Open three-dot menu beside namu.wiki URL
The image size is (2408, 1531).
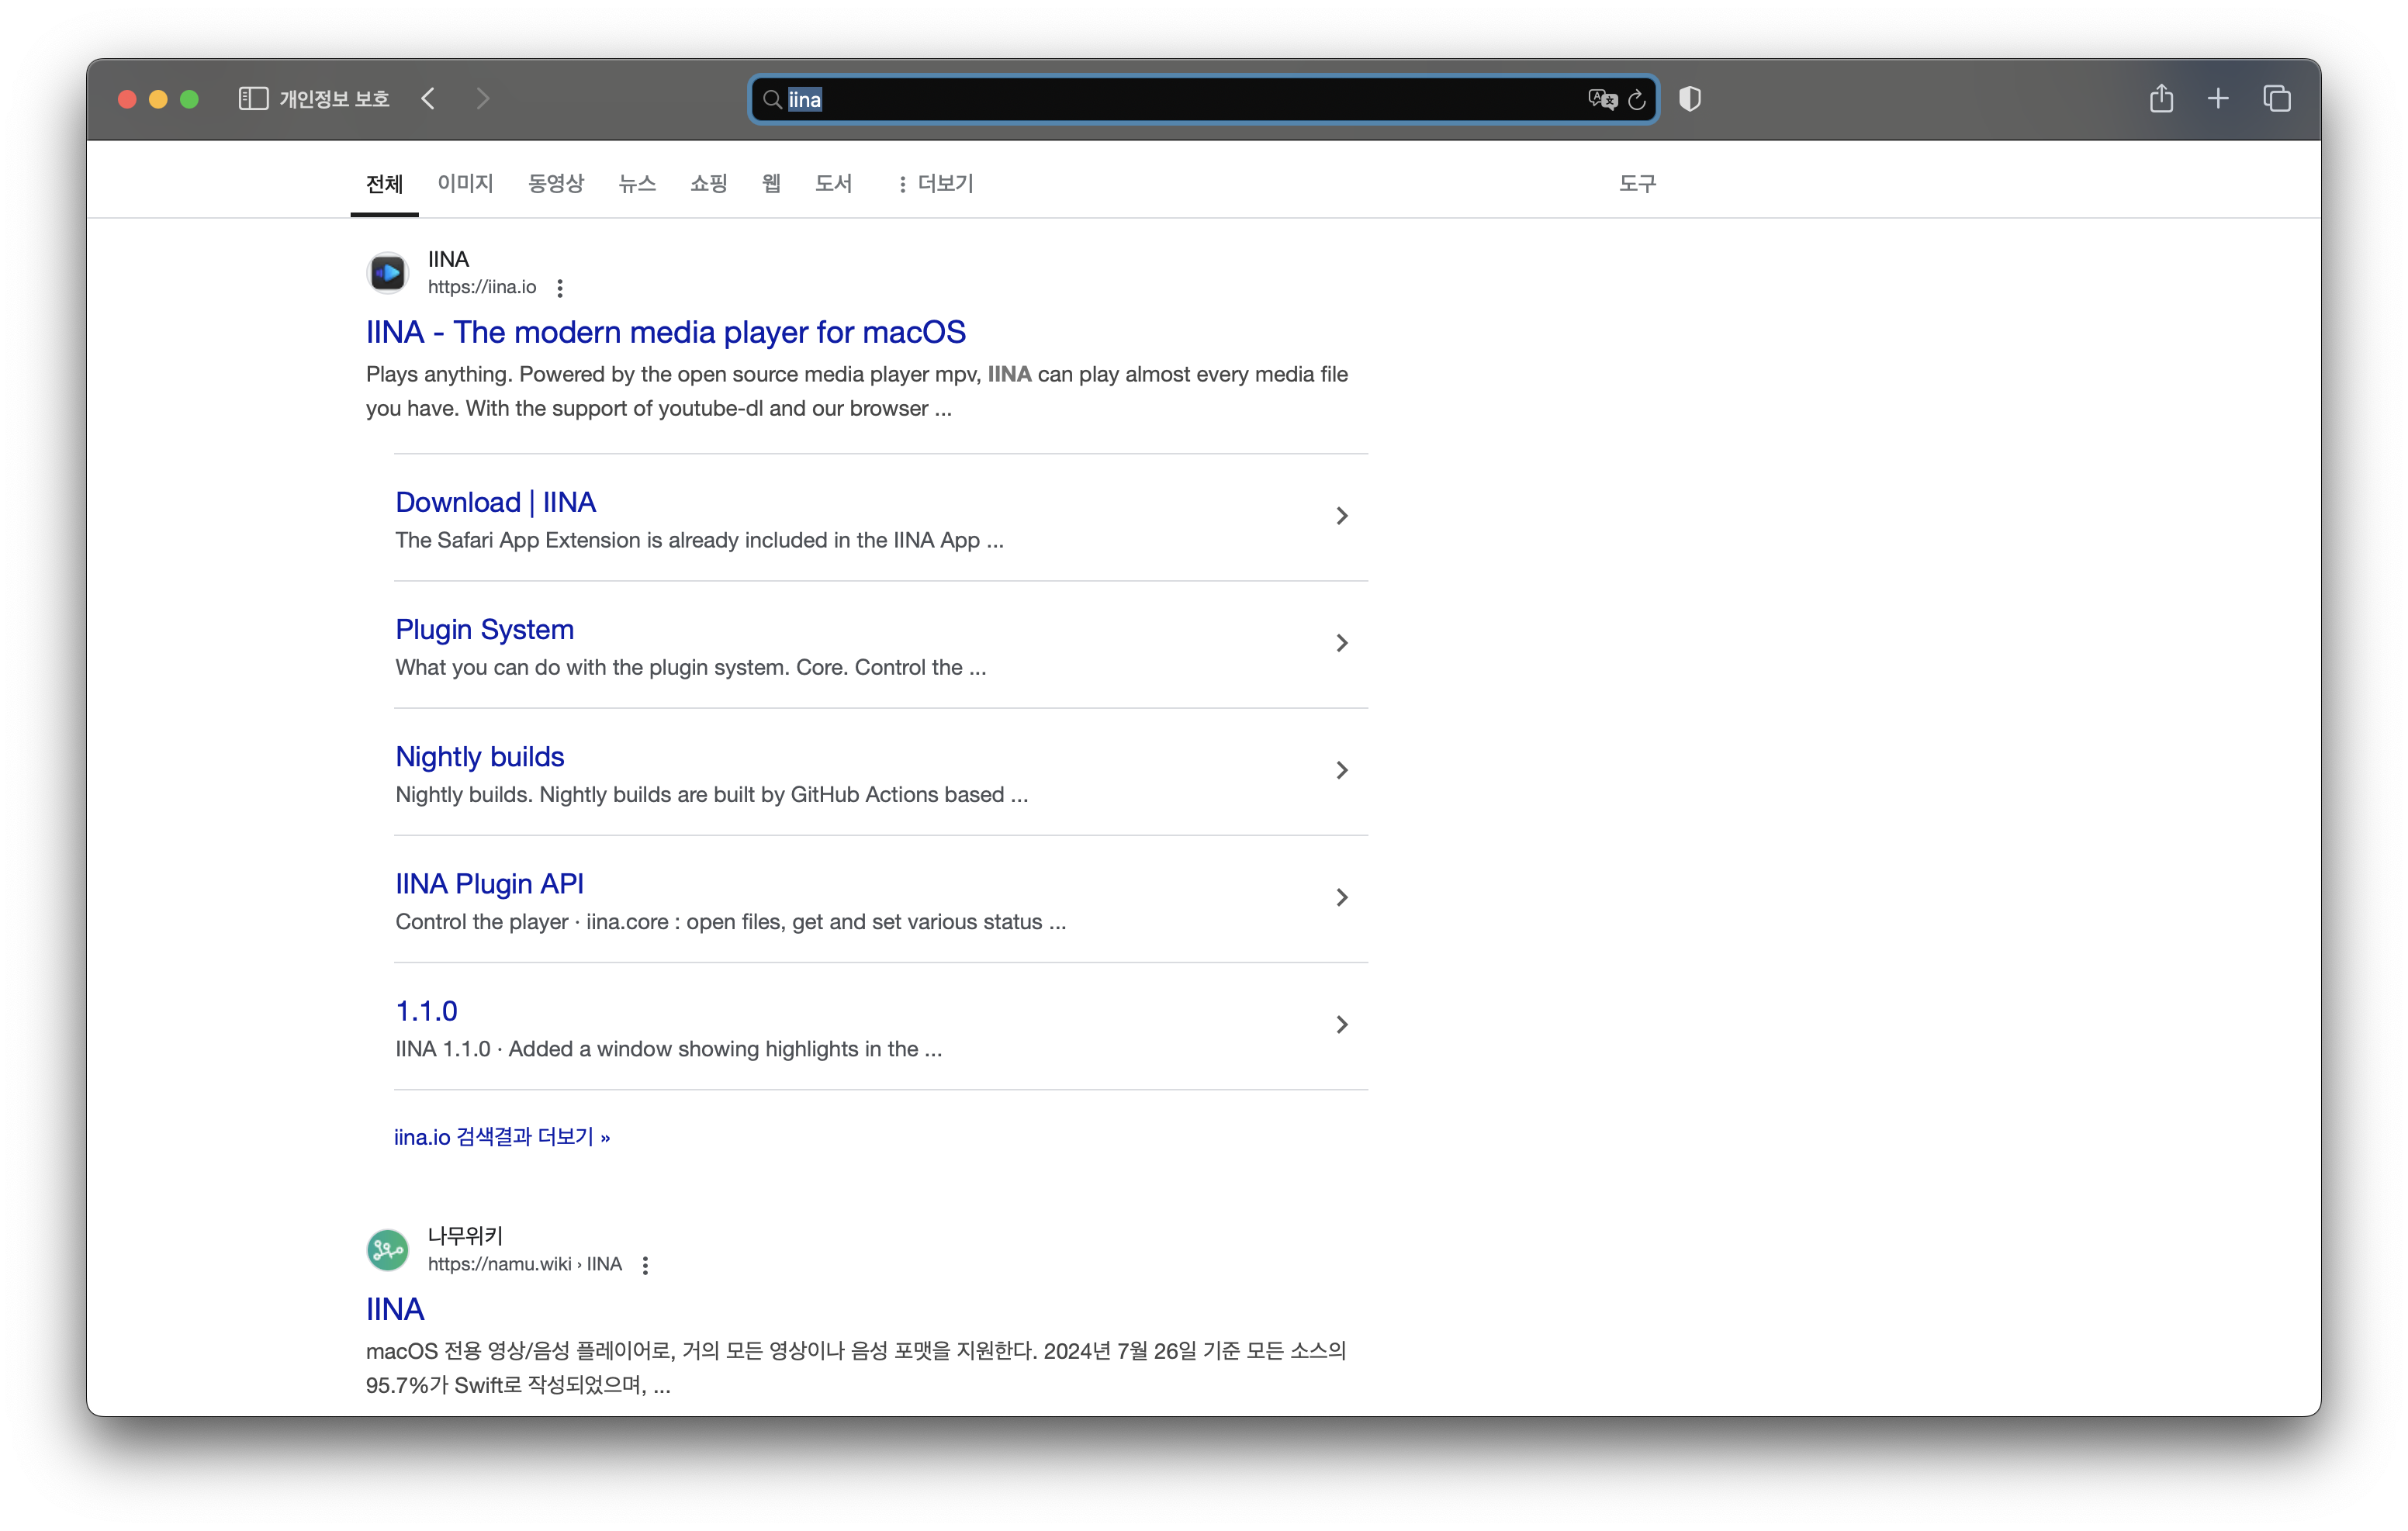645,1265
